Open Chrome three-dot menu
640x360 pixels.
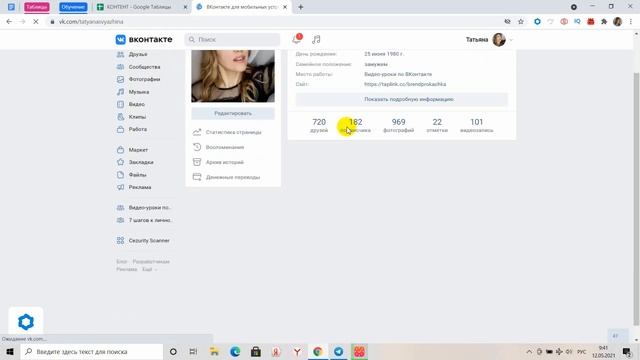tap(631, 22)
